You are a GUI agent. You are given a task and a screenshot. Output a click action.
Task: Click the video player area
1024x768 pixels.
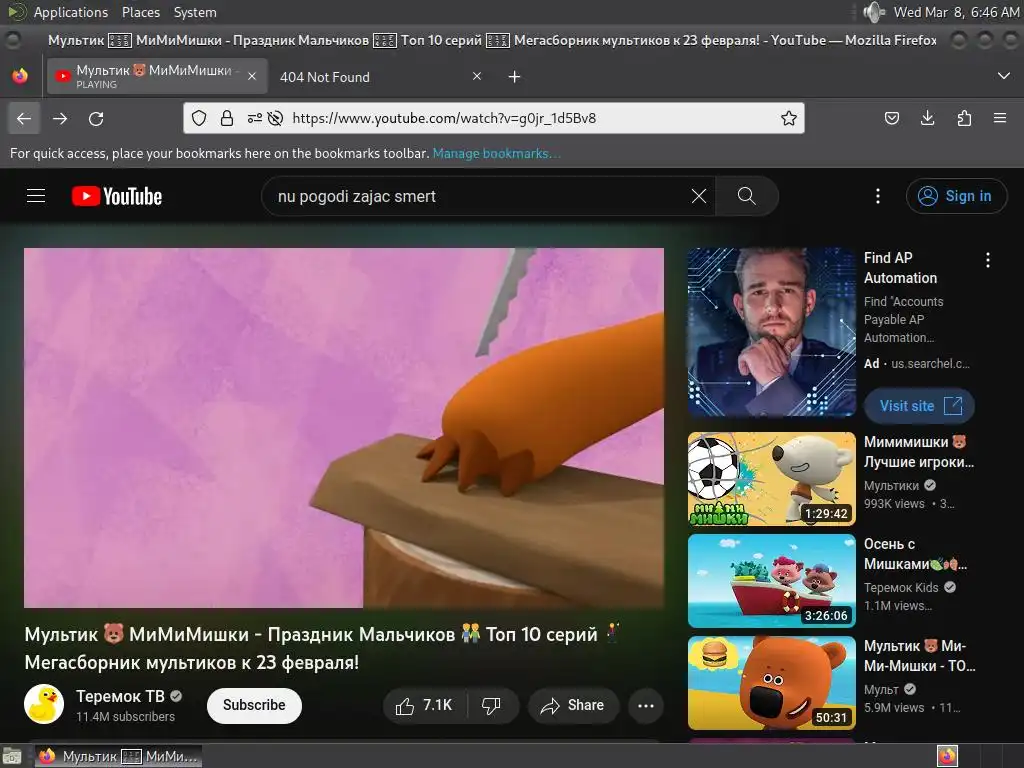[x=344, y=428]
